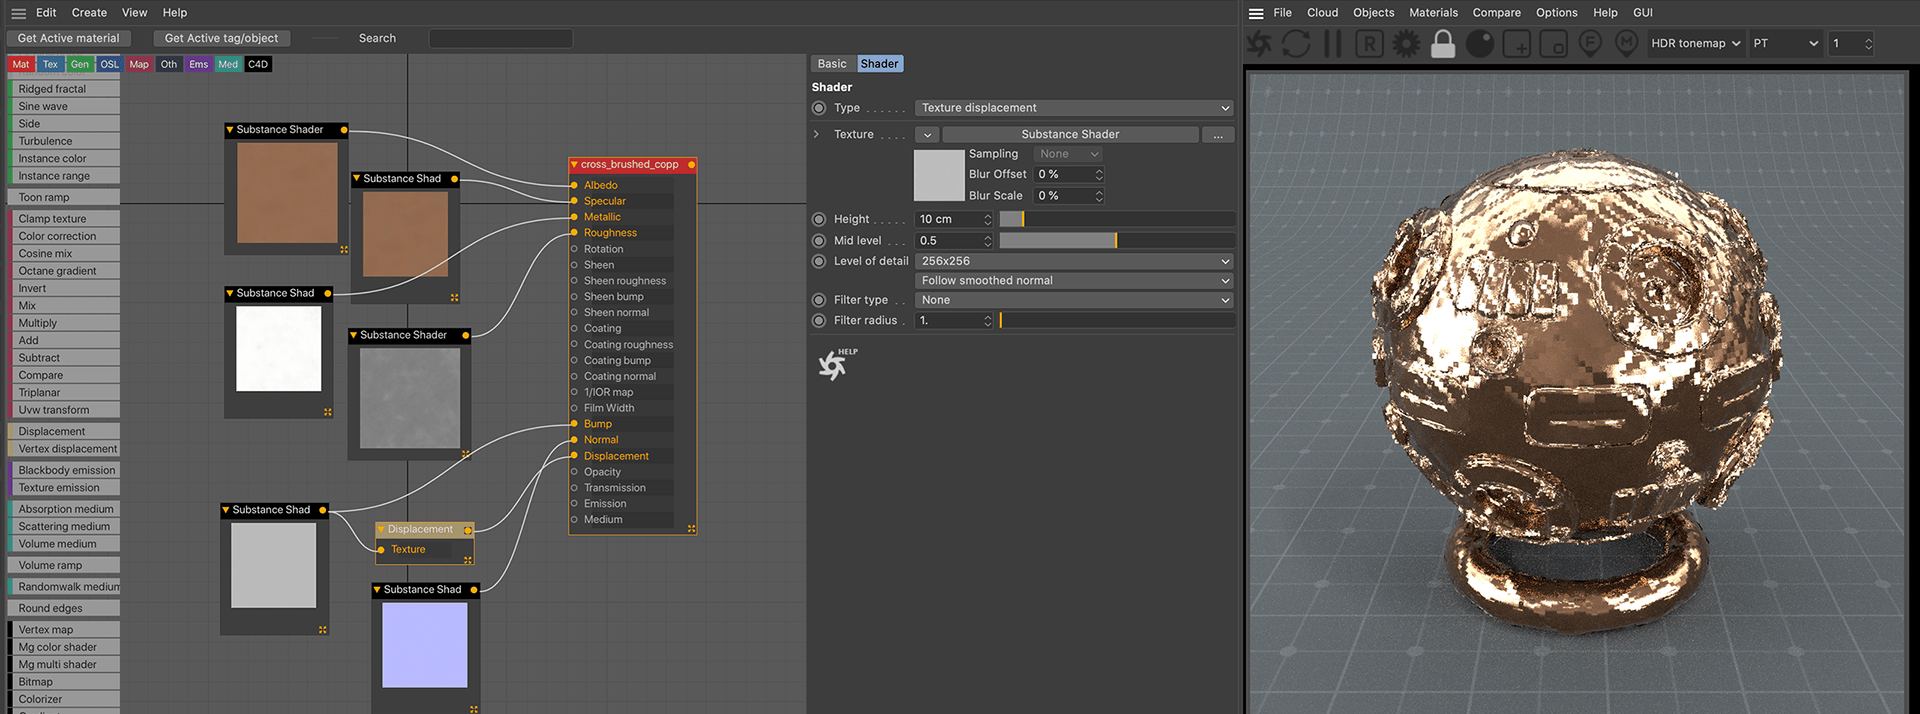Toggle the Height animation radio circle
This screenshot has height=714, width=1920.
point(819,219)
